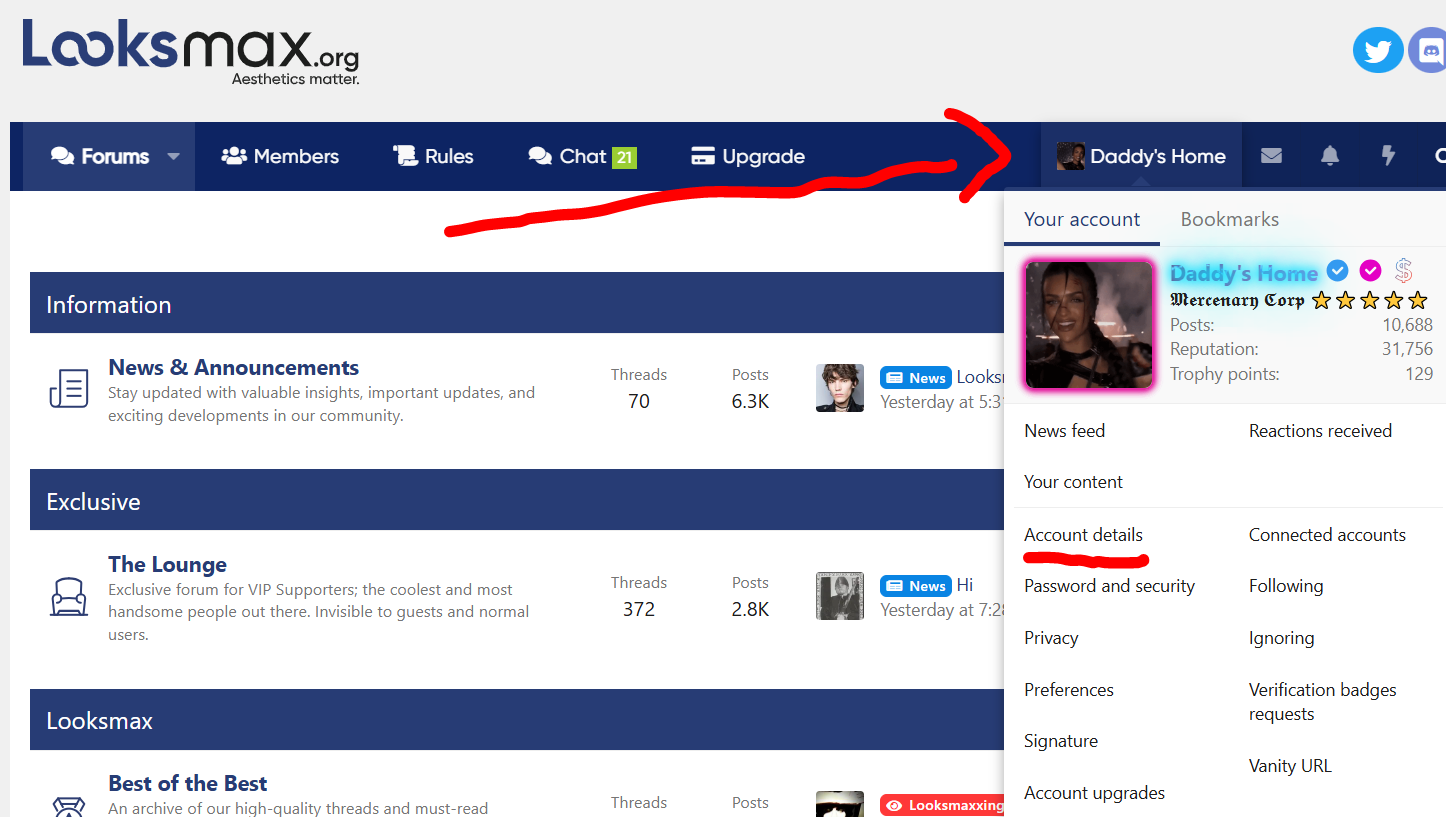Open Password and security

pos(1109,586)
